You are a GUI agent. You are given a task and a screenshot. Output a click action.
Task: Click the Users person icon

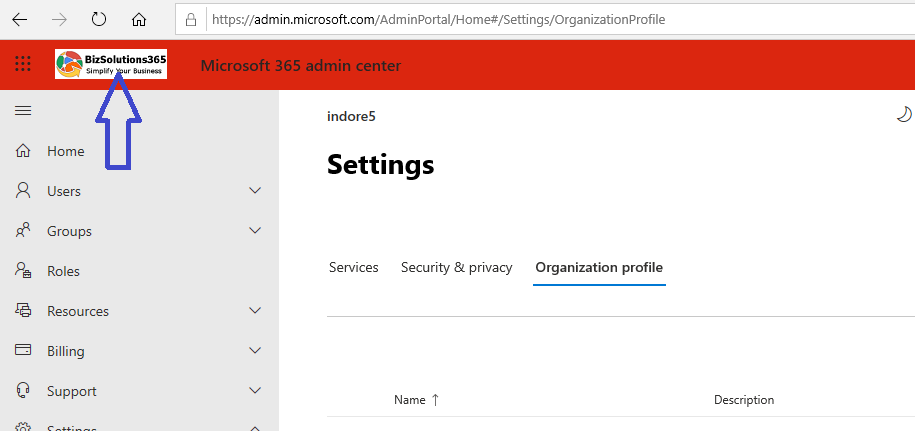23,191
